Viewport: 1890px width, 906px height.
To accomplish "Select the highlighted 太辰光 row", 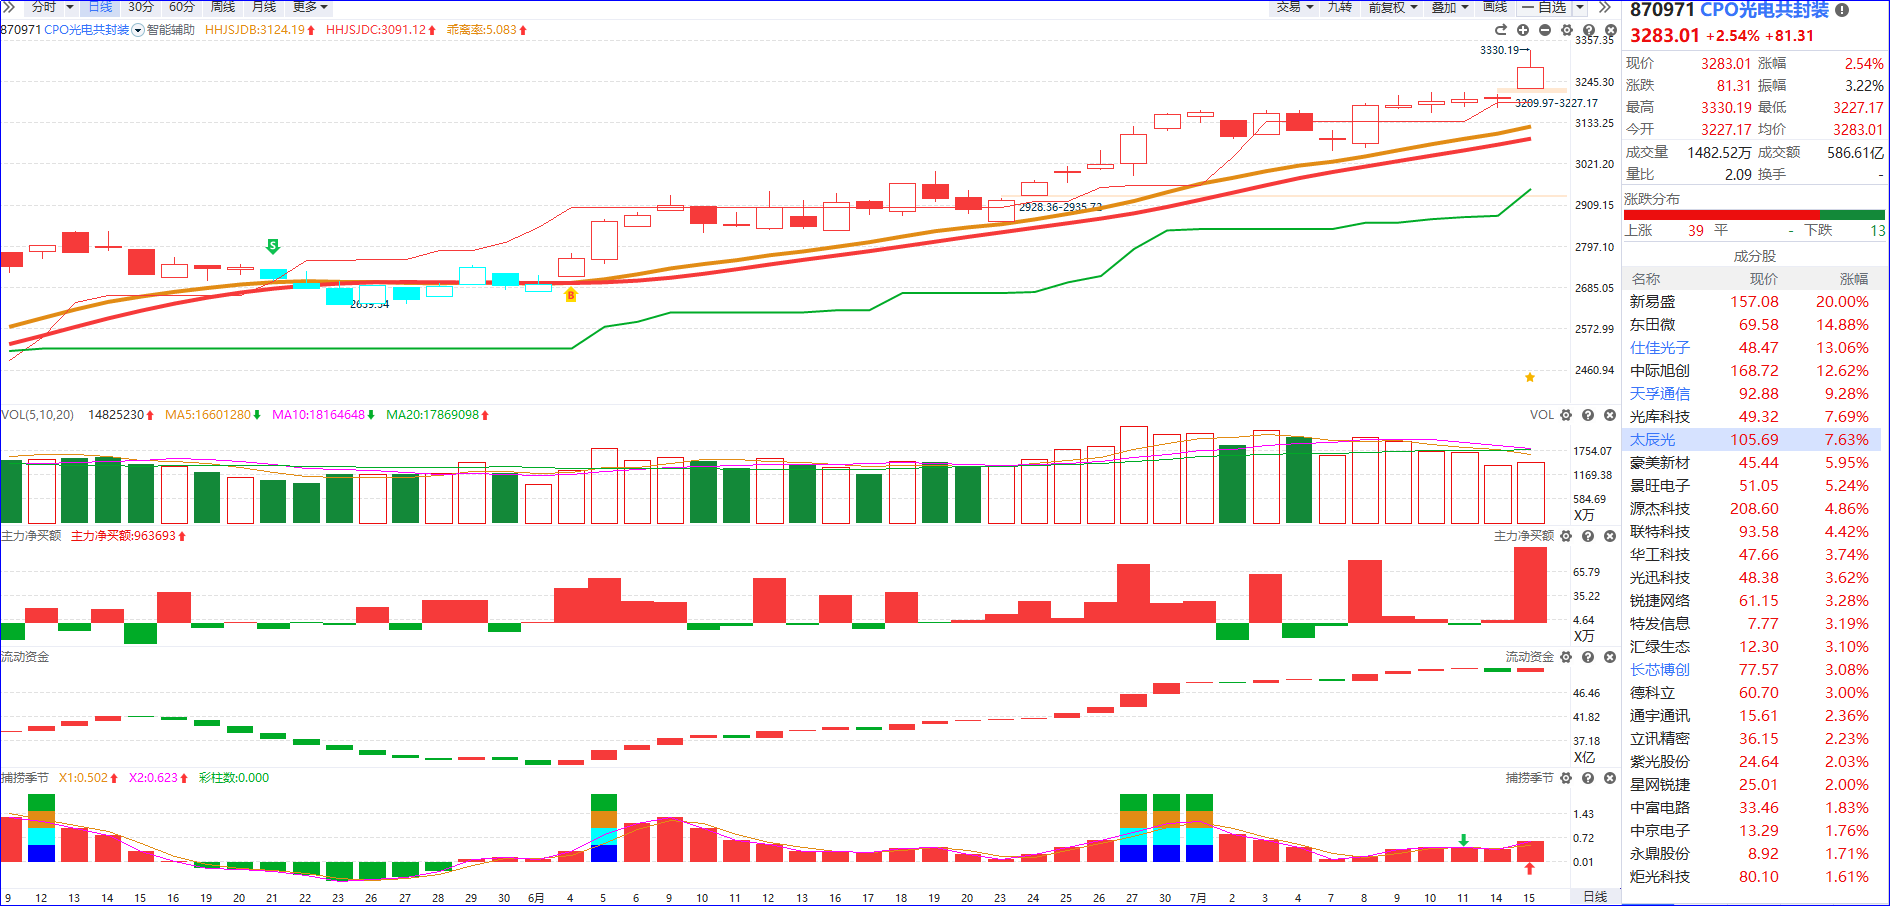I will click(x=1751, y=440).
